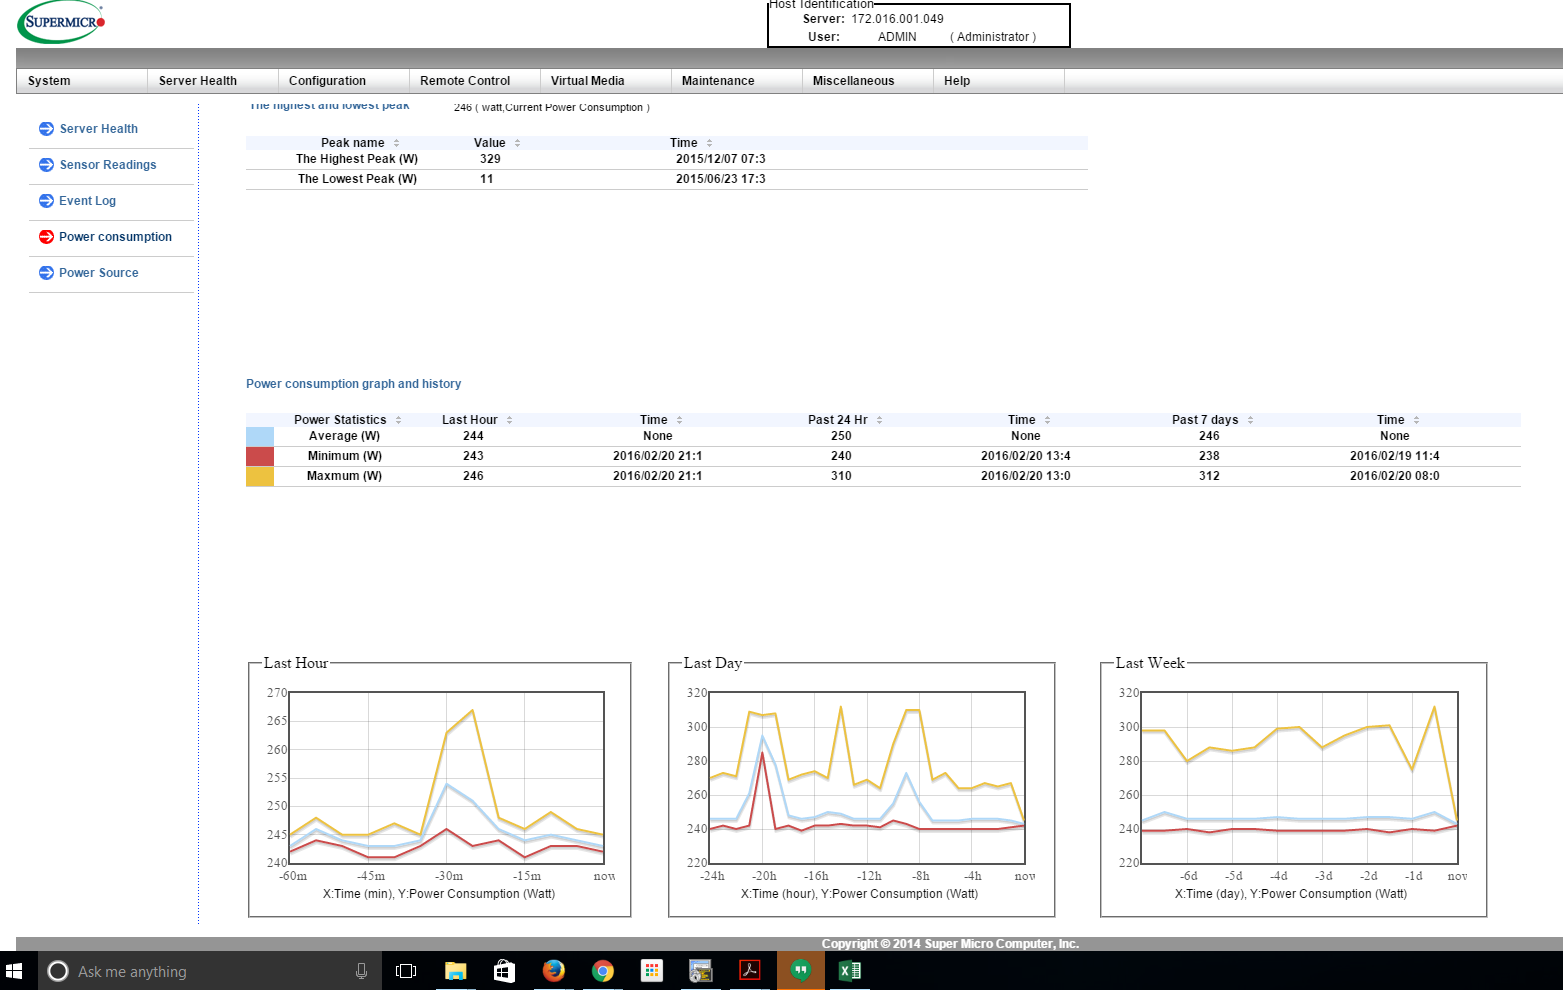This screenshot has width=1563, height=990.
Task: Click the Power consumption graph and history heading
Action: point(354,384)
